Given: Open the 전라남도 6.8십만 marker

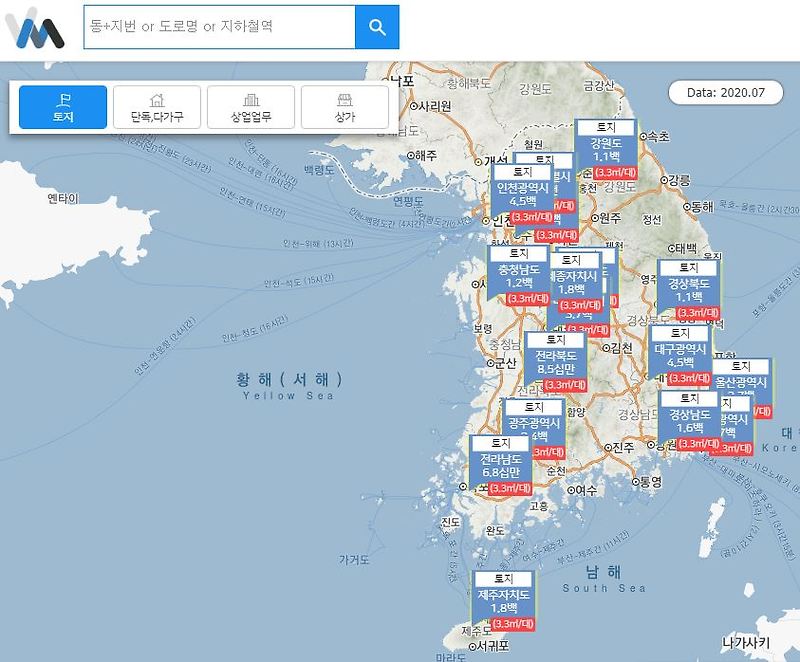Looking at the screenshot, I should pos(501,465).
